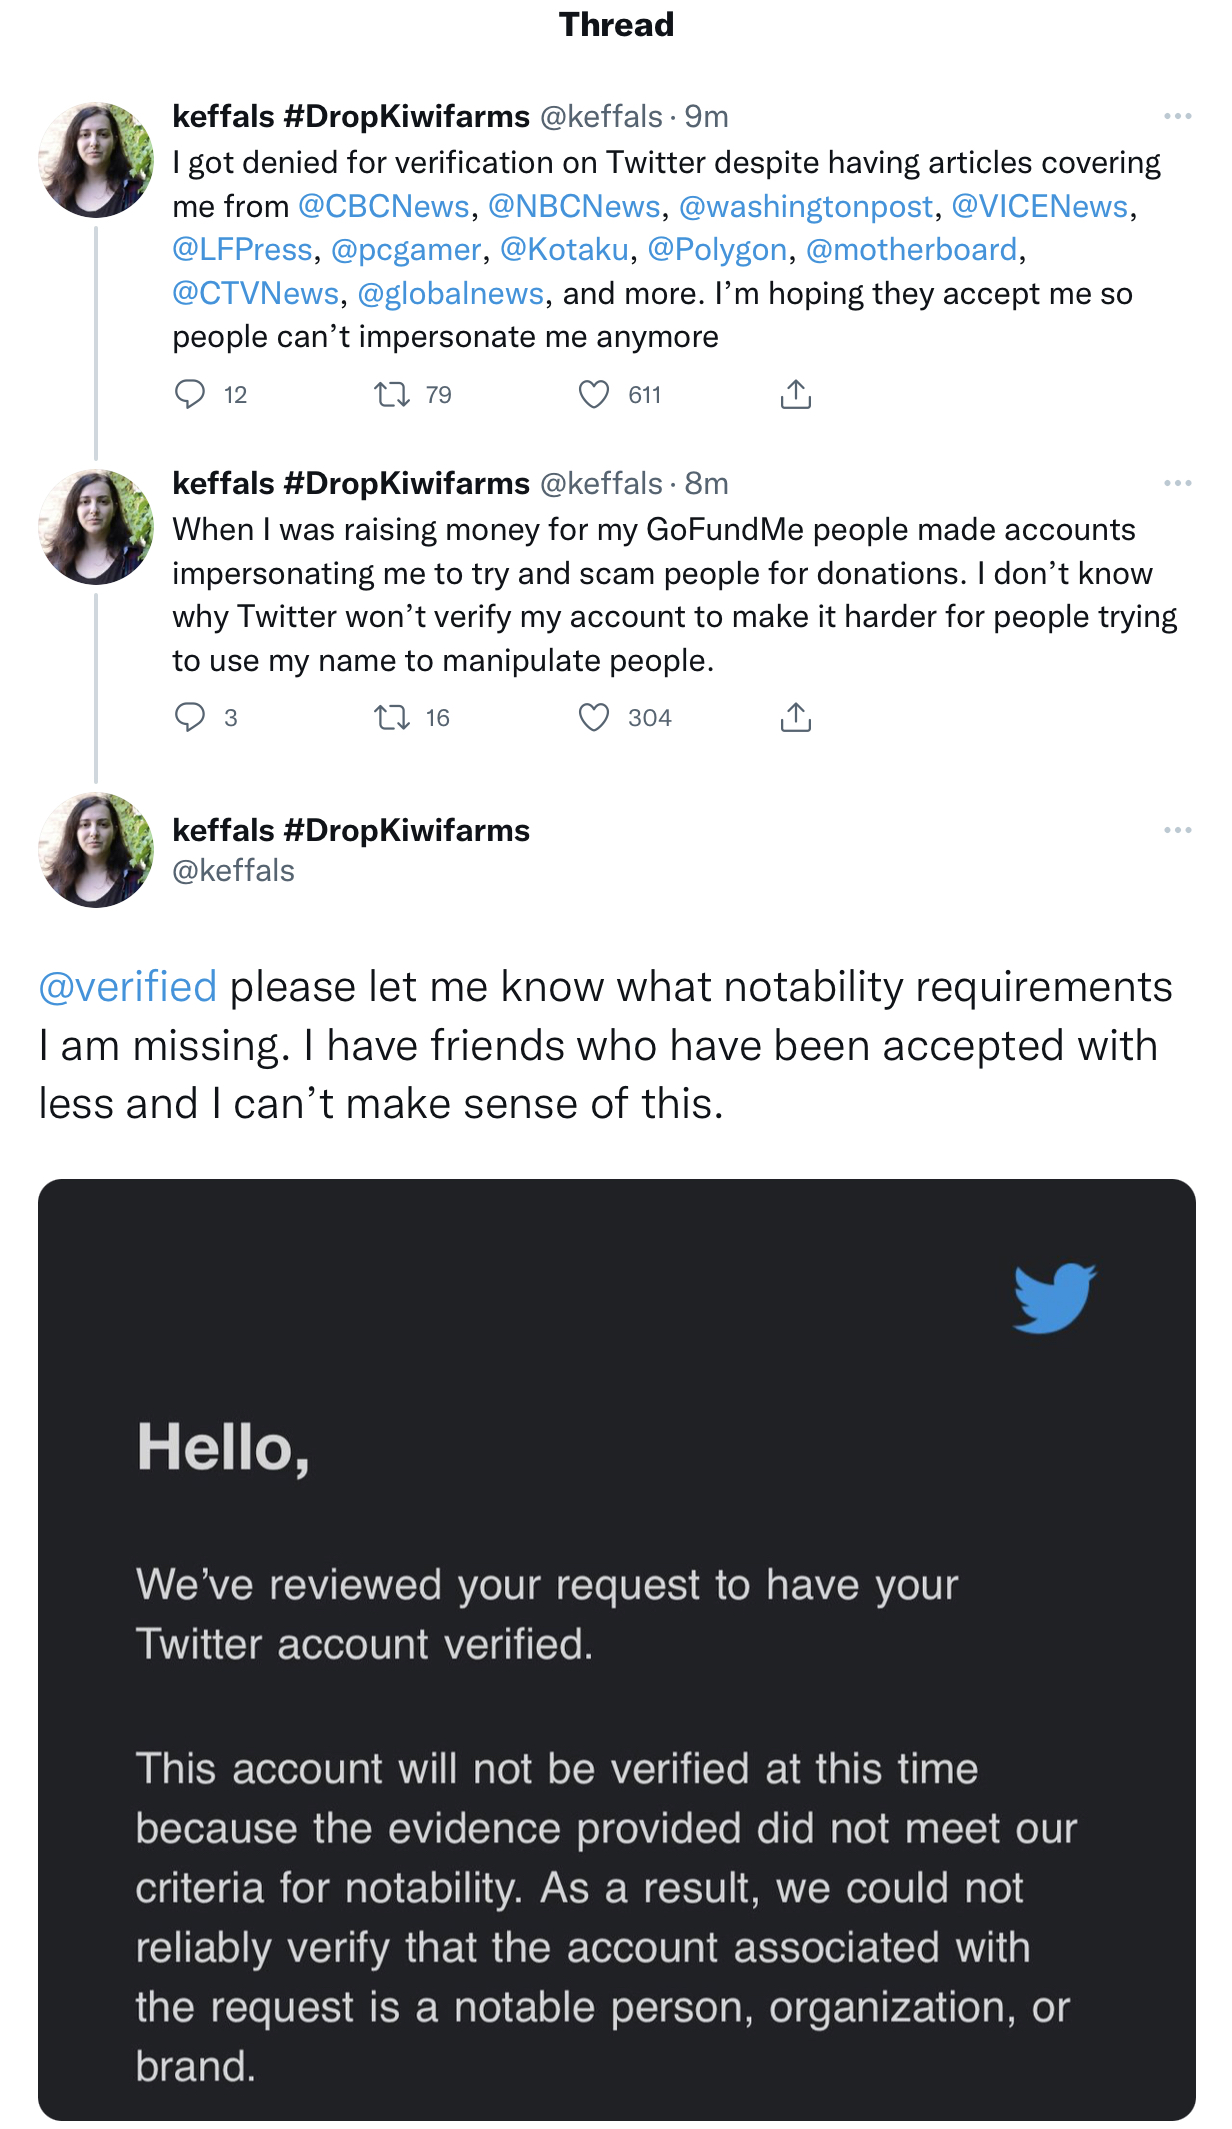
Task: Share the GoFundMe impersonation tweet
Action: tap(795, 717)
